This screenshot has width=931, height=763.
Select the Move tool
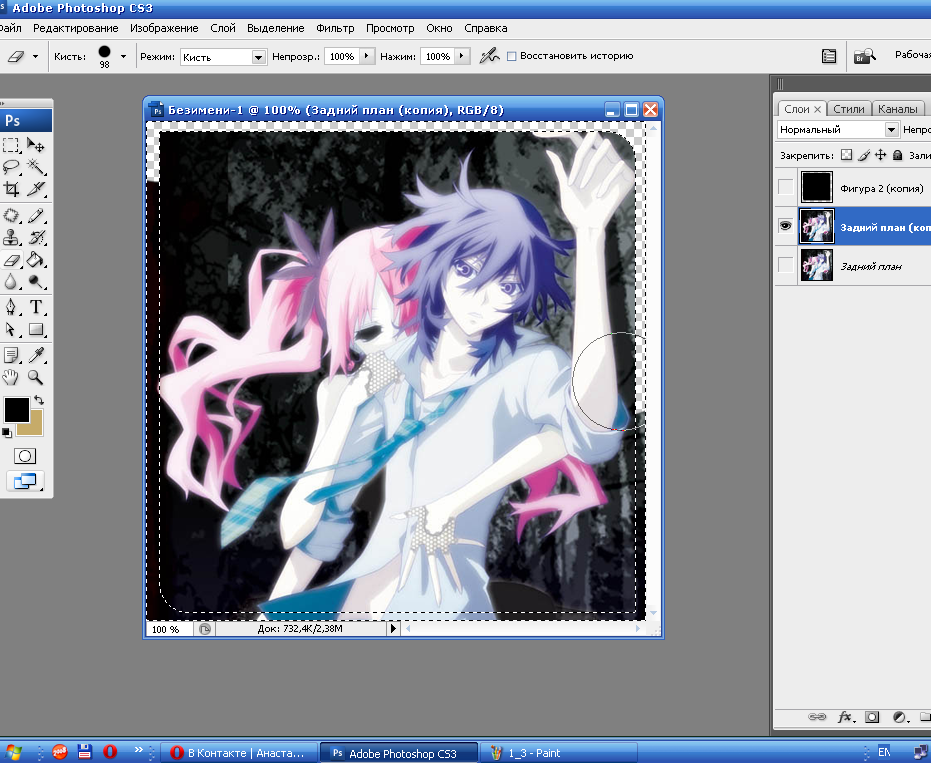(36, 145)
